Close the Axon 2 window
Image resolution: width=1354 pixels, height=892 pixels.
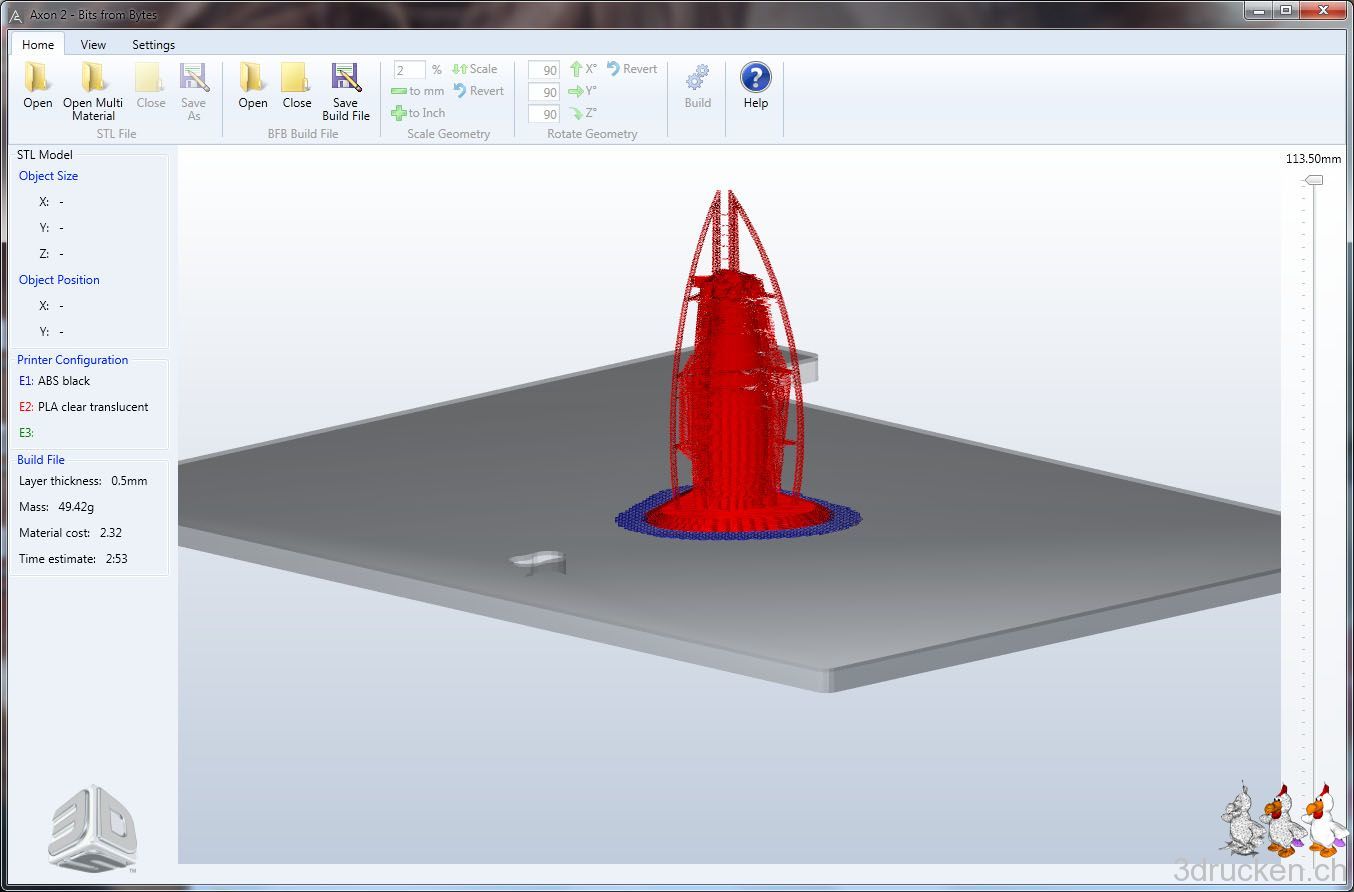[x=1322, y=10]
